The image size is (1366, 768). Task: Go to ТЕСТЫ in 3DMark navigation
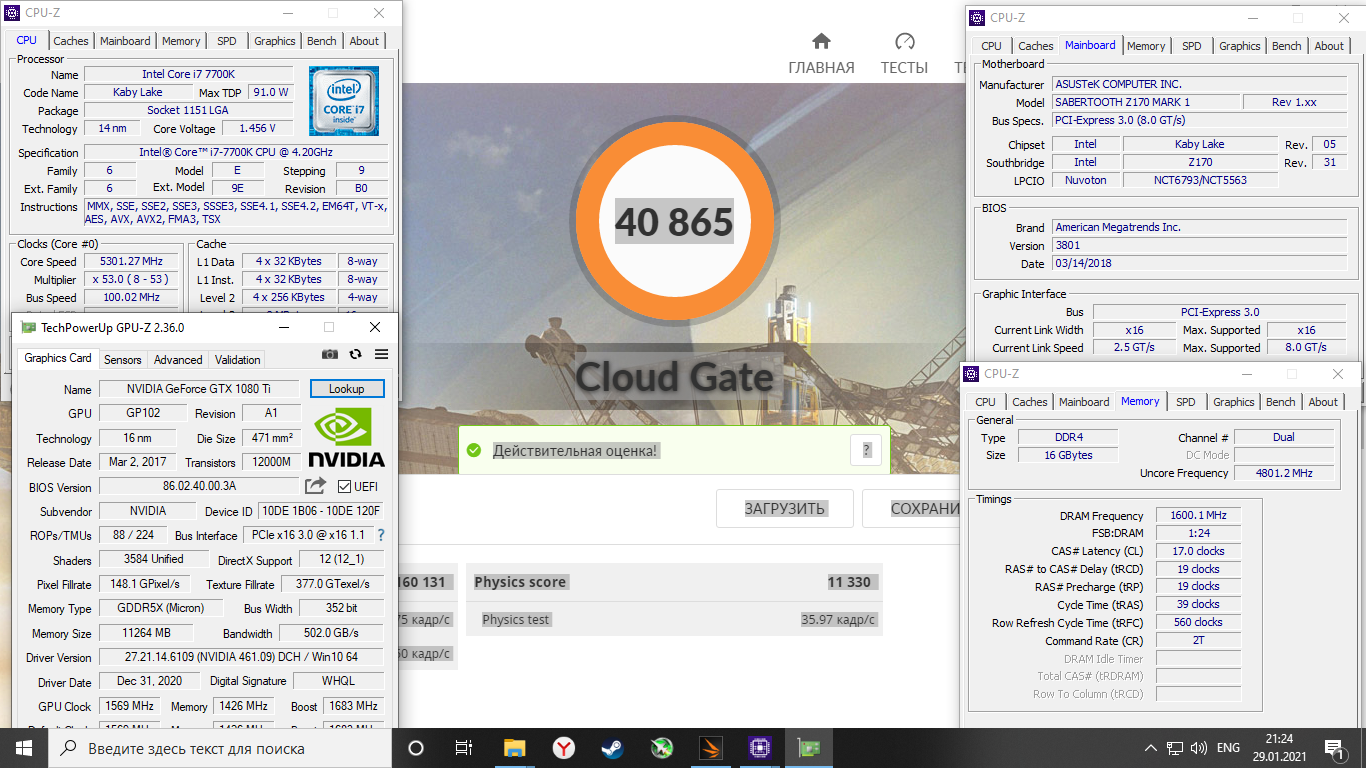click(x=904, y=68)
